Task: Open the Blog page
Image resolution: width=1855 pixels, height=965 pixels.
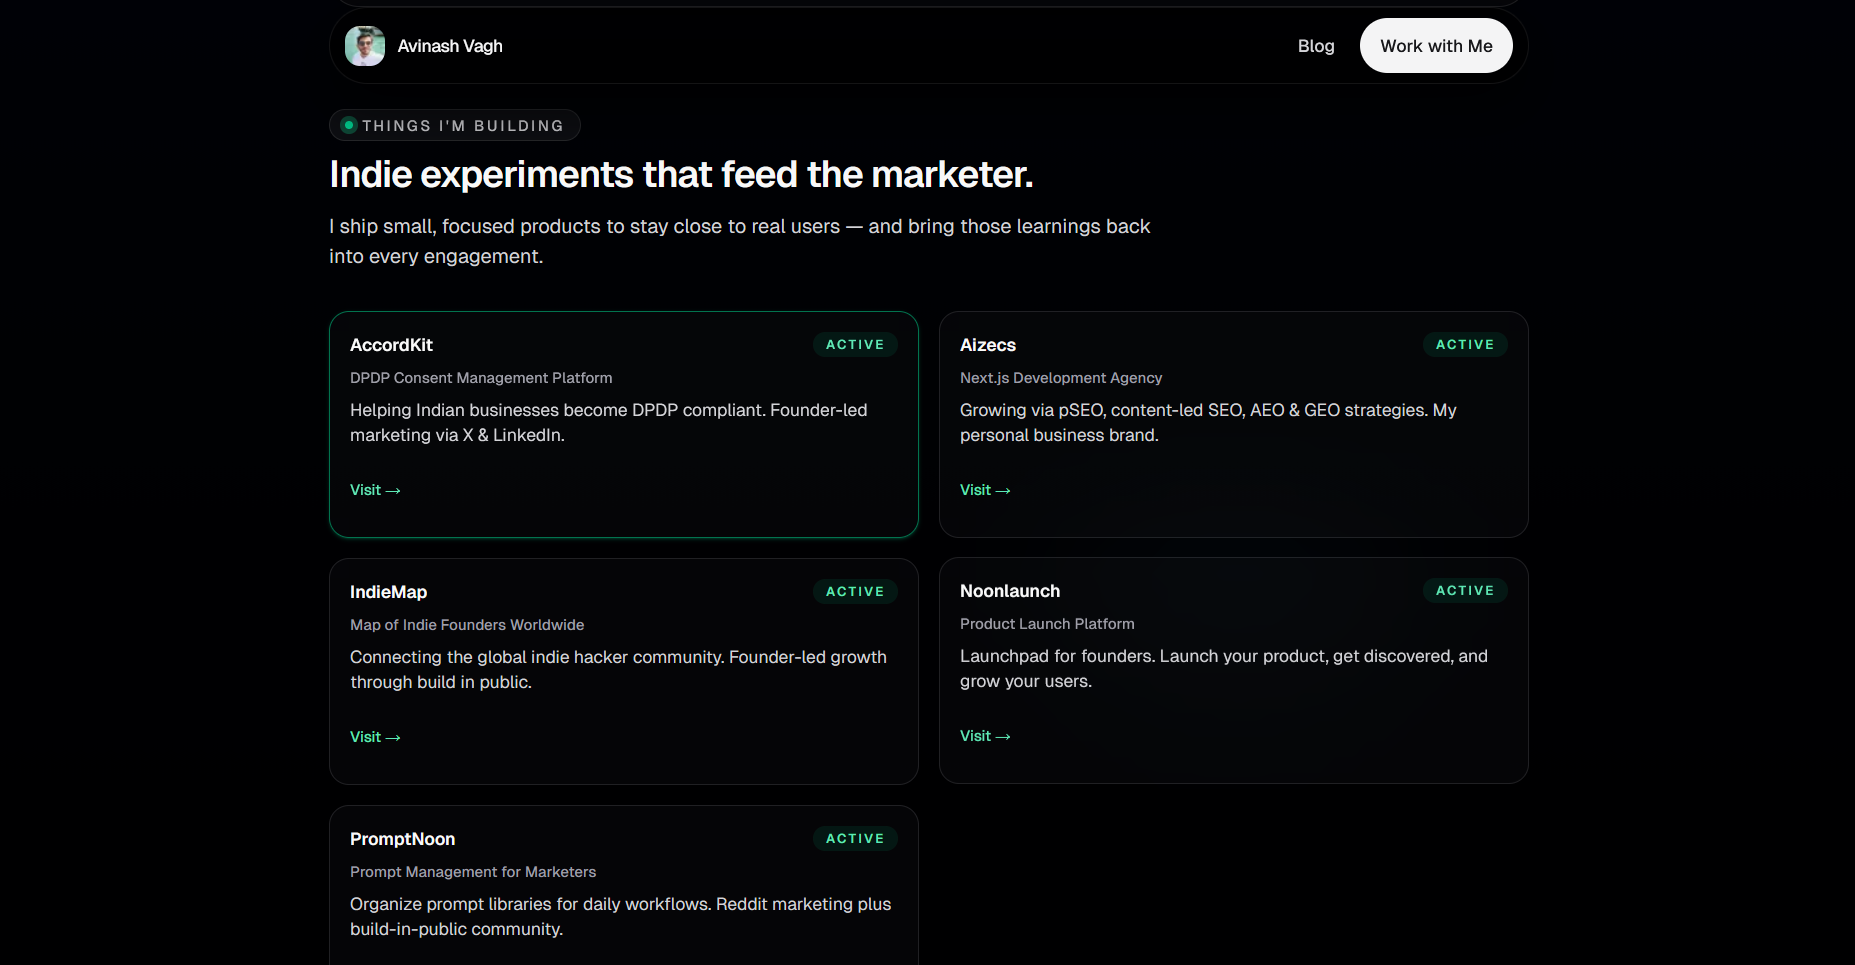Action: coord(1315,46)
